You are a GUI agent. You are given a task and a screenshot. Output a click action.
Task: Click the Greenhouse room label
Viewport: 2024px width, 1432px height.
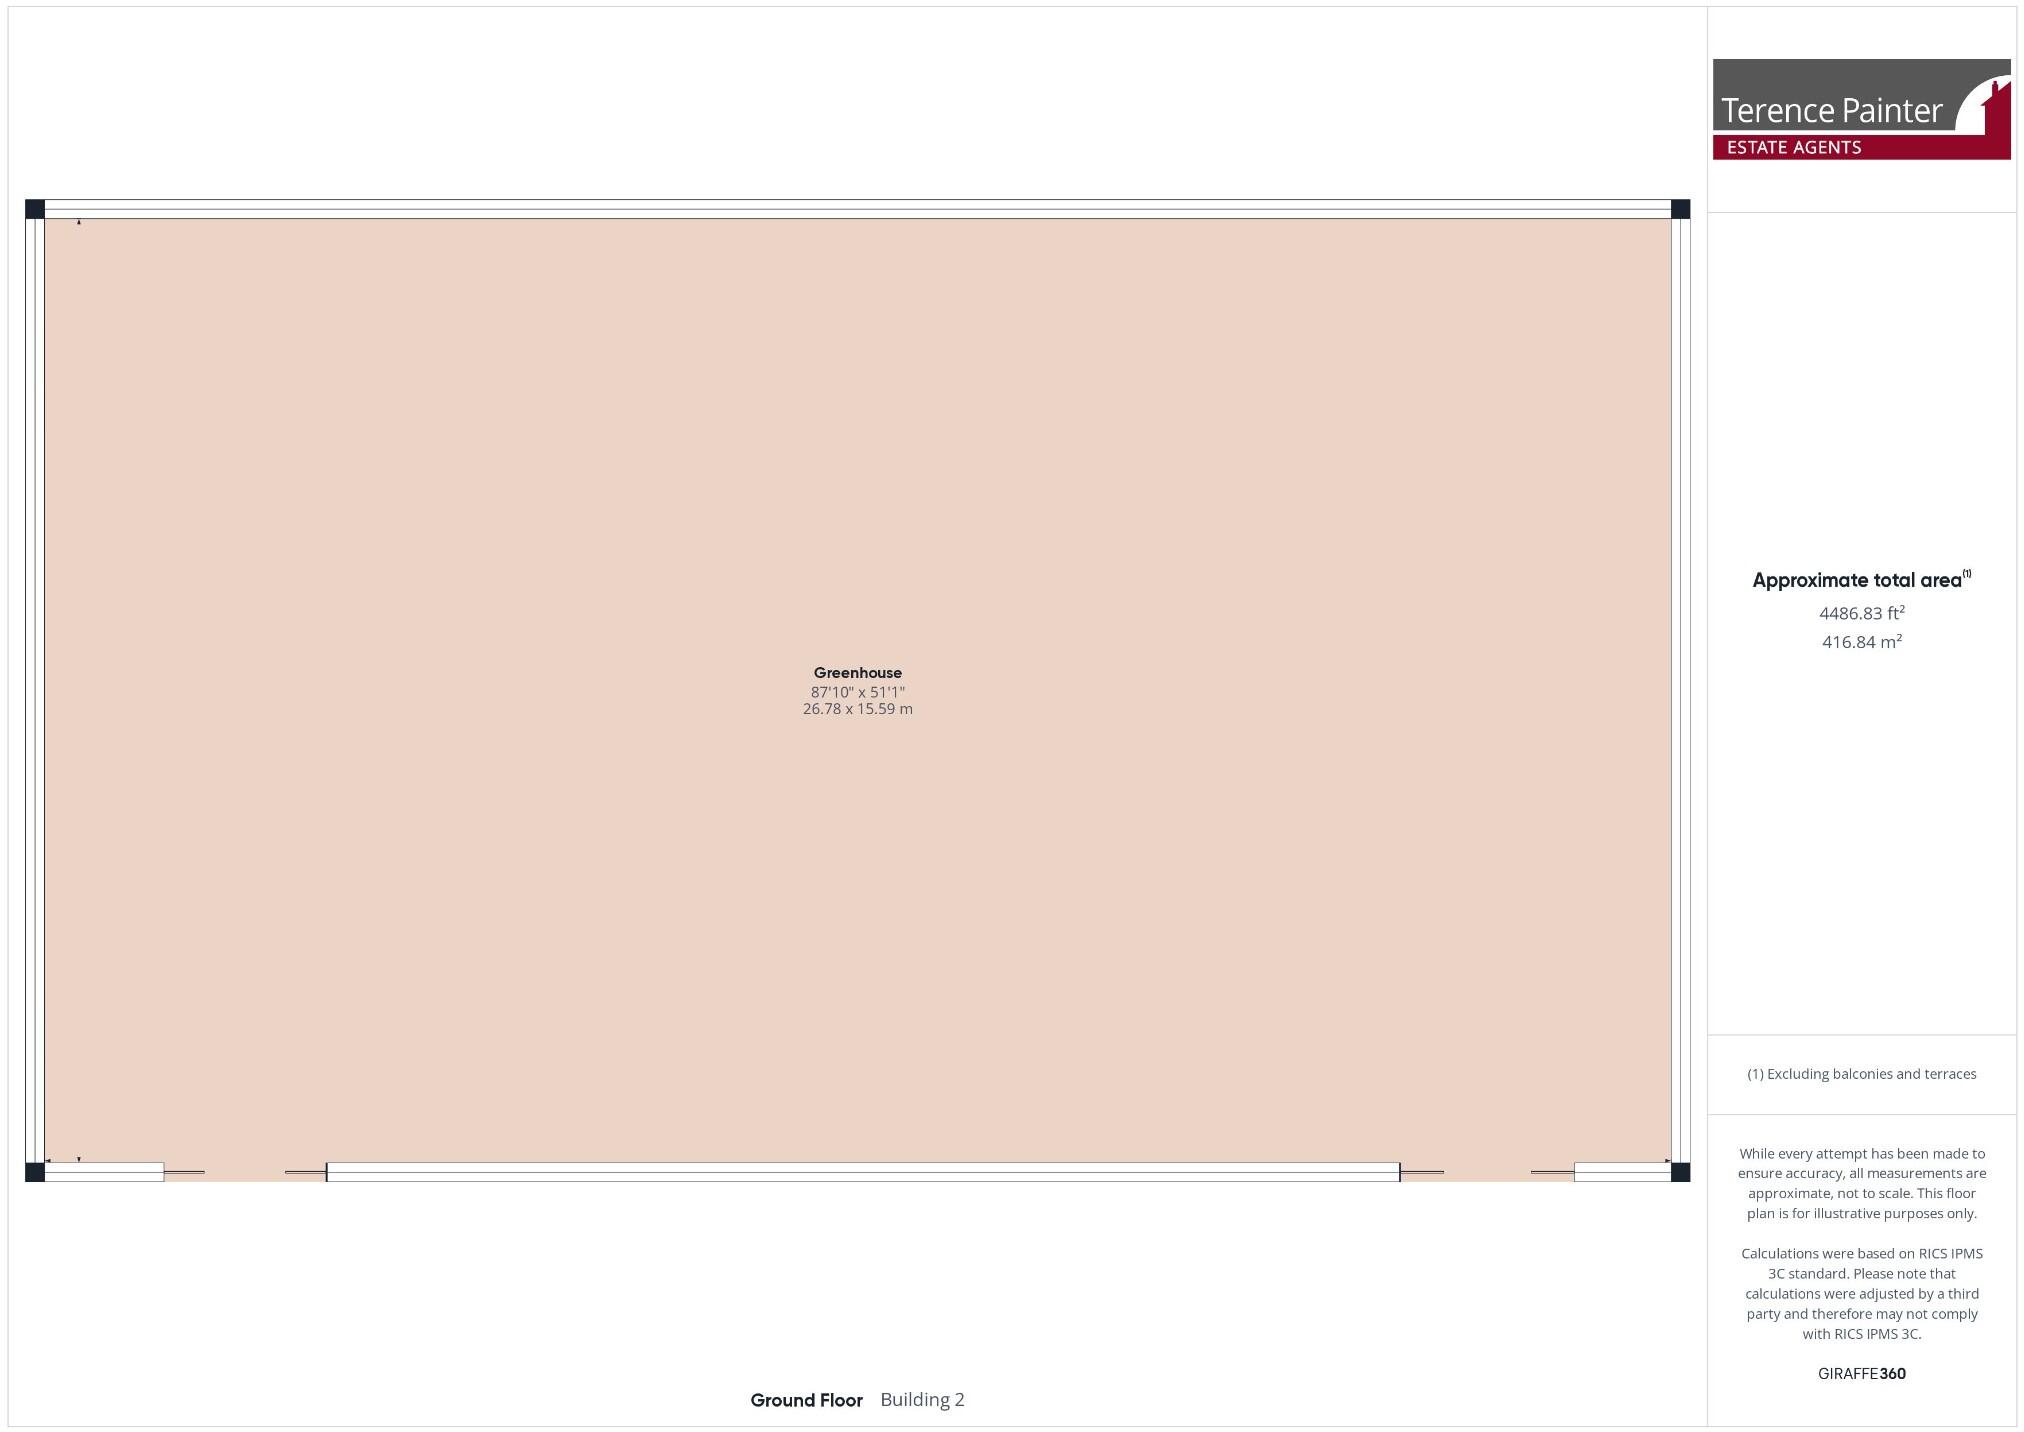point(858,673)
